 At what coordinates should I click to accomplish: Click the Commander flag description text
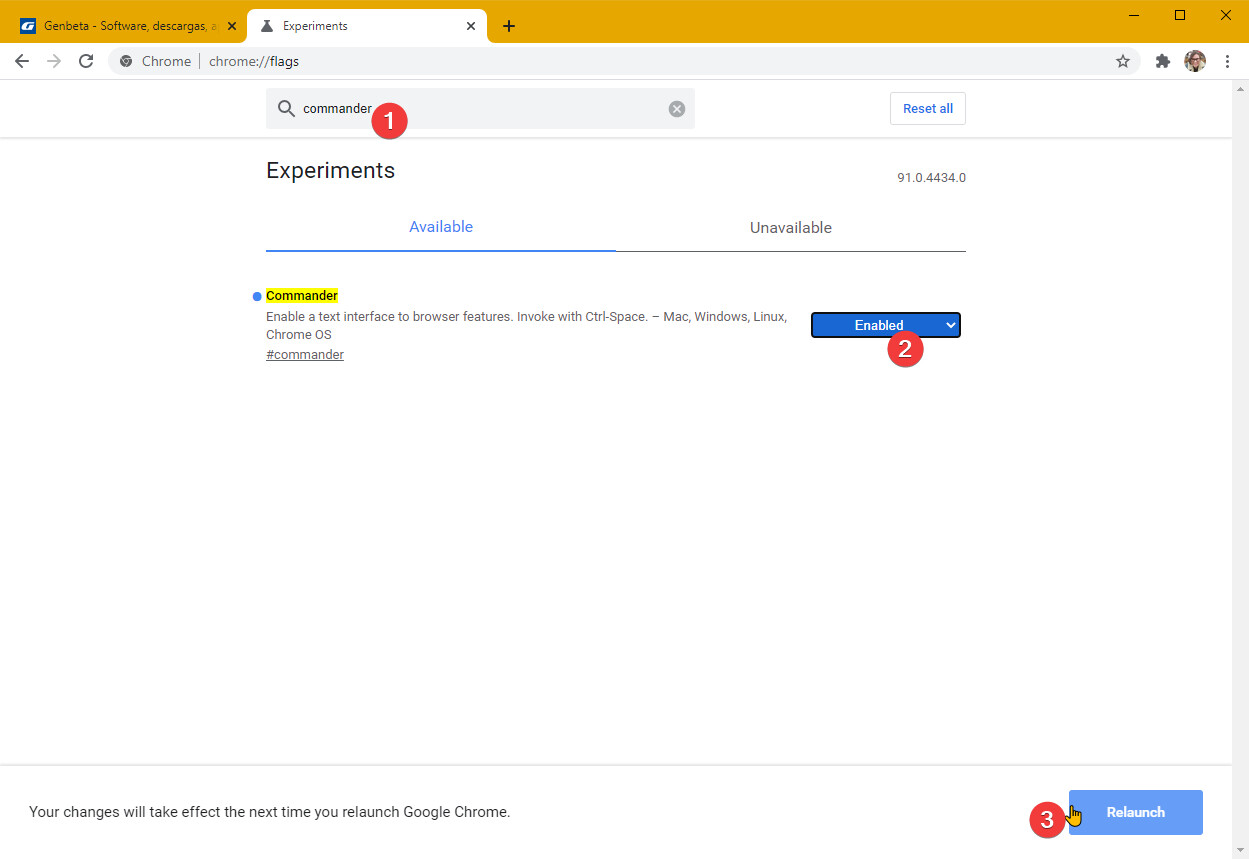click(526, 326)
